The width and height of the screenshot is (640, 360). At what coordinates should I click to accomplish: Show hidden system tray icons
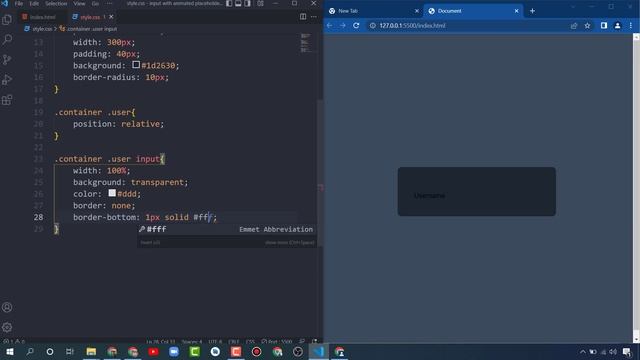[x=582, y=351]
